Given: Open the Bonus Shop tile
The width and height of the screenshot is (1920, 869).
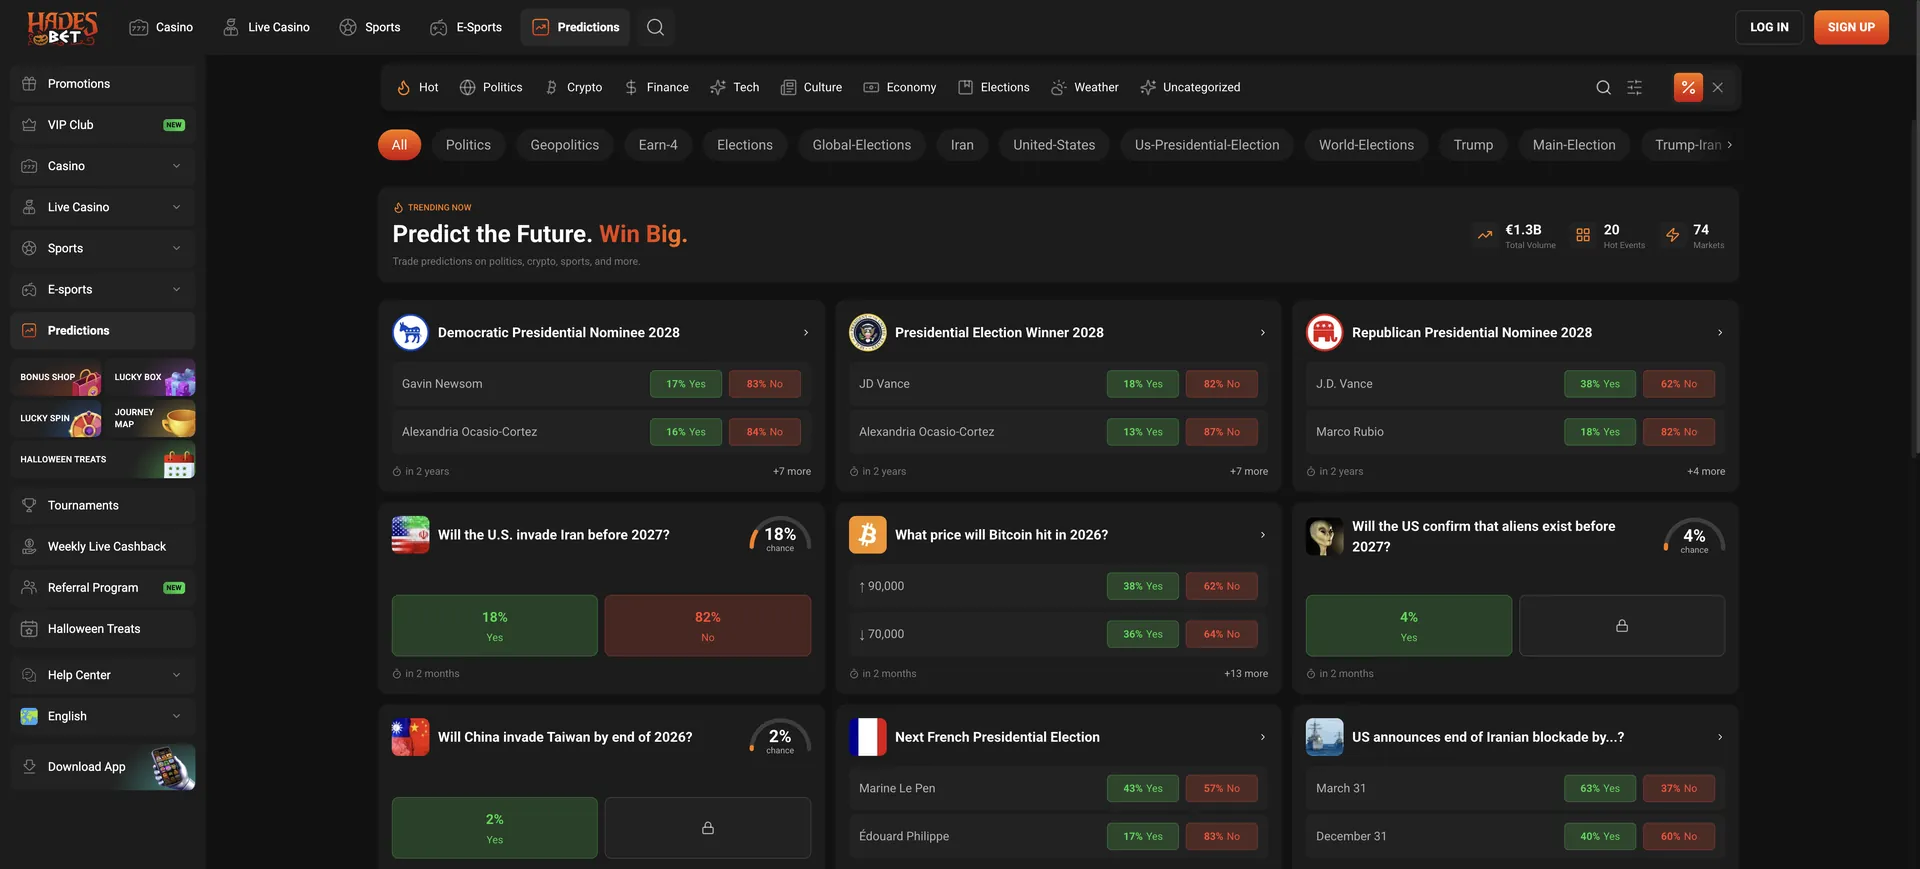Looking at the screenshot, I should [x=57, y=377].
